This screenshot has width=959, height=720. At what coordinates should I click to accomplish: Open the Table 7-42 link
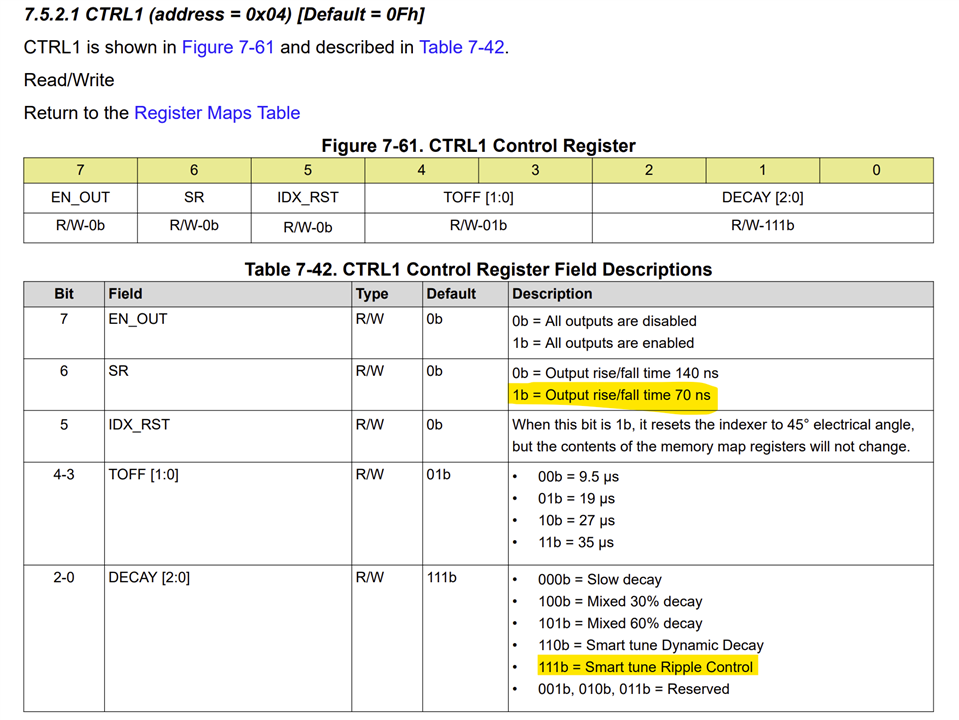pos(462,47)
